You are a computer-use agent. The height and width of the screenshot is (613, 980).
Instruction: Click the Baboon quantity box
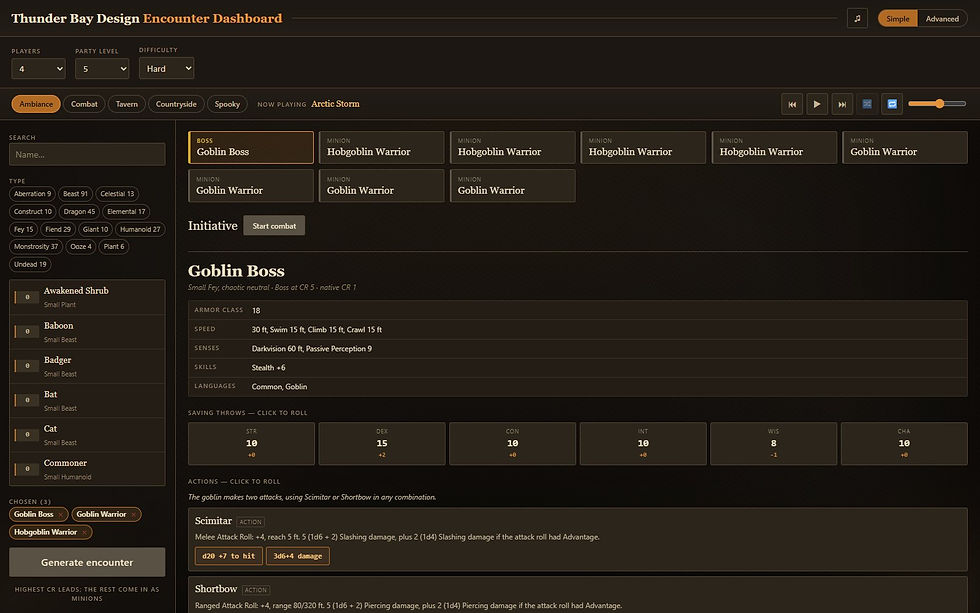click(x=27, y=332)
